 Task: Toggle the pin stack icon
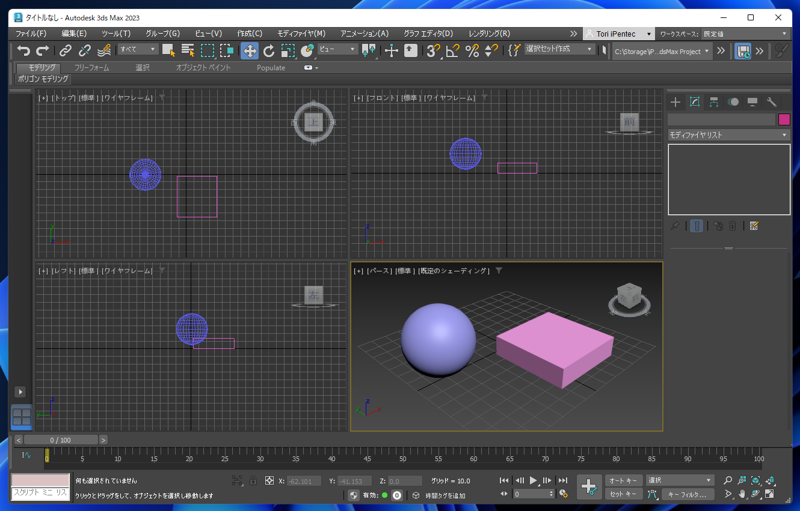[x=675, y=226]
